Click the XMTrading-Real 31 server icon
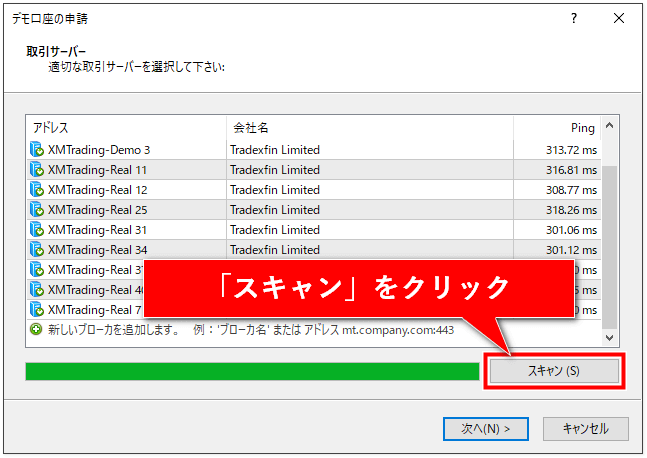The width and height of the screenshot is (647, 458). coord(37,229)
